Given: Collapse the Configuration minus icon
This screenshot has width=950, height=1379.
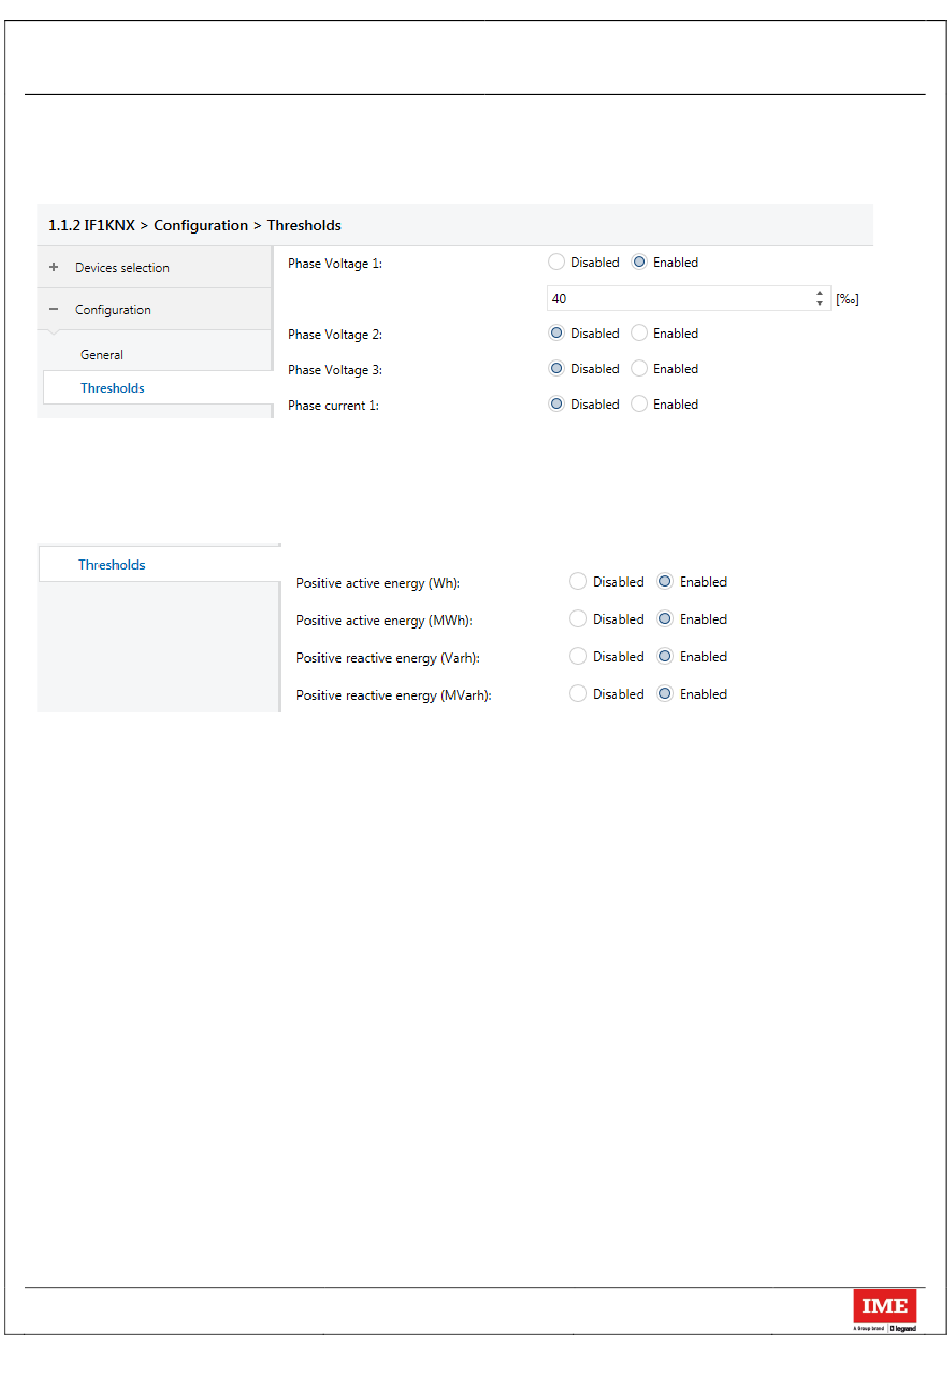Looking at the screenshot, I should pos(54,310).
